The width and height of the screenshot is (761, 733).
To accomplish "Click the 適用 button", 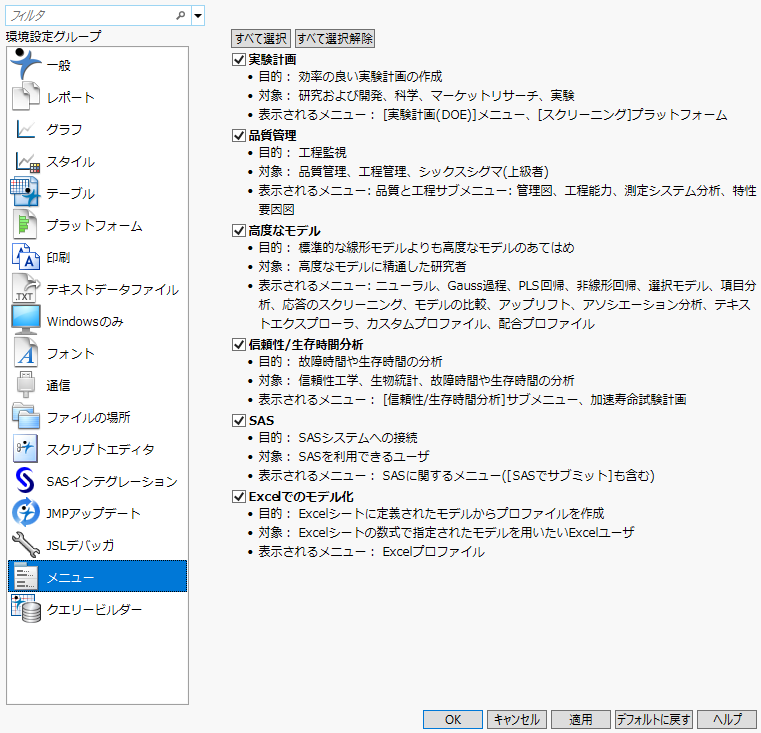I will [x=580, y=719].
